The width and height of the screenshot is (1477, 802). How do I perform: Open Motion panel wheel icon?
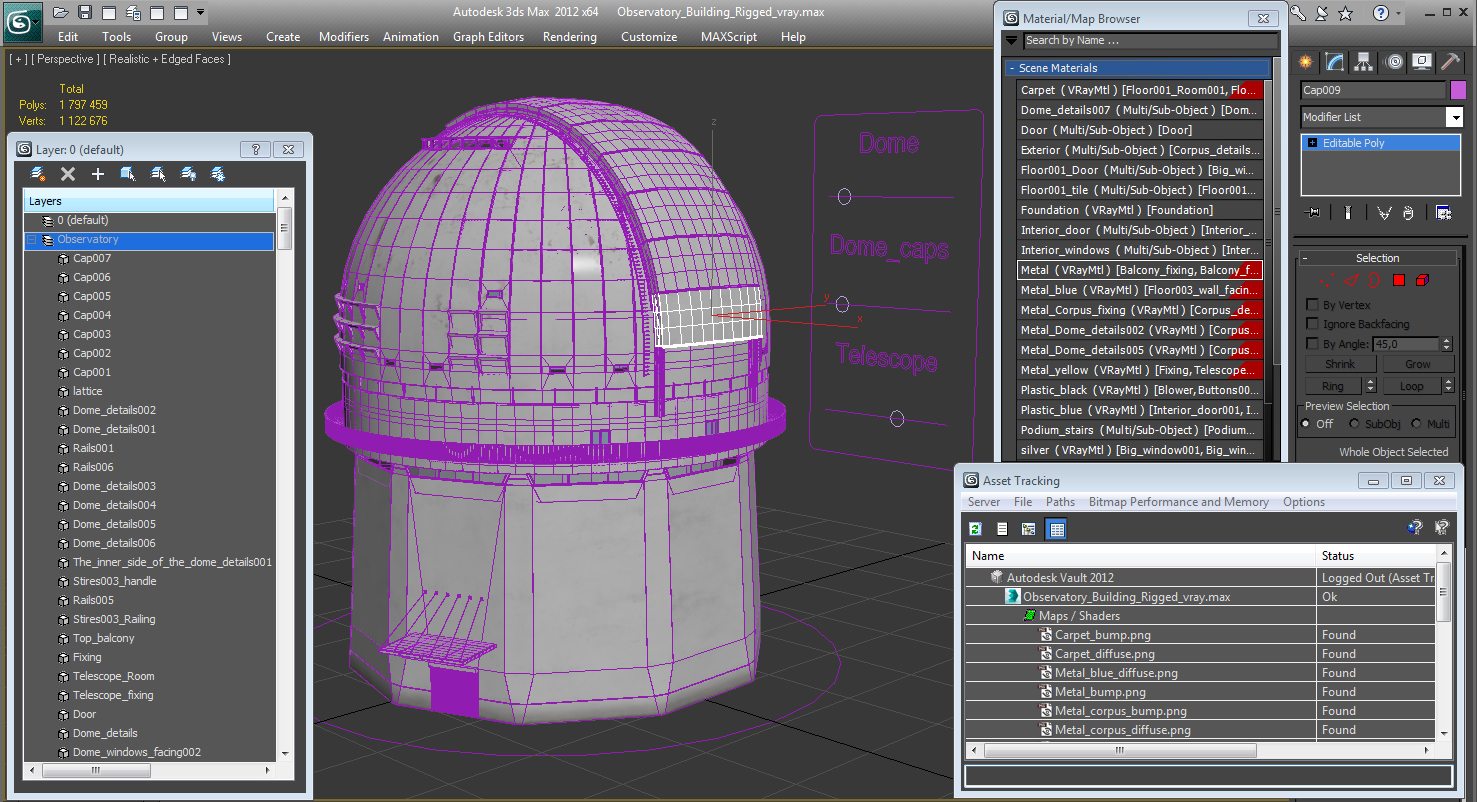[x=1393, y=62]
